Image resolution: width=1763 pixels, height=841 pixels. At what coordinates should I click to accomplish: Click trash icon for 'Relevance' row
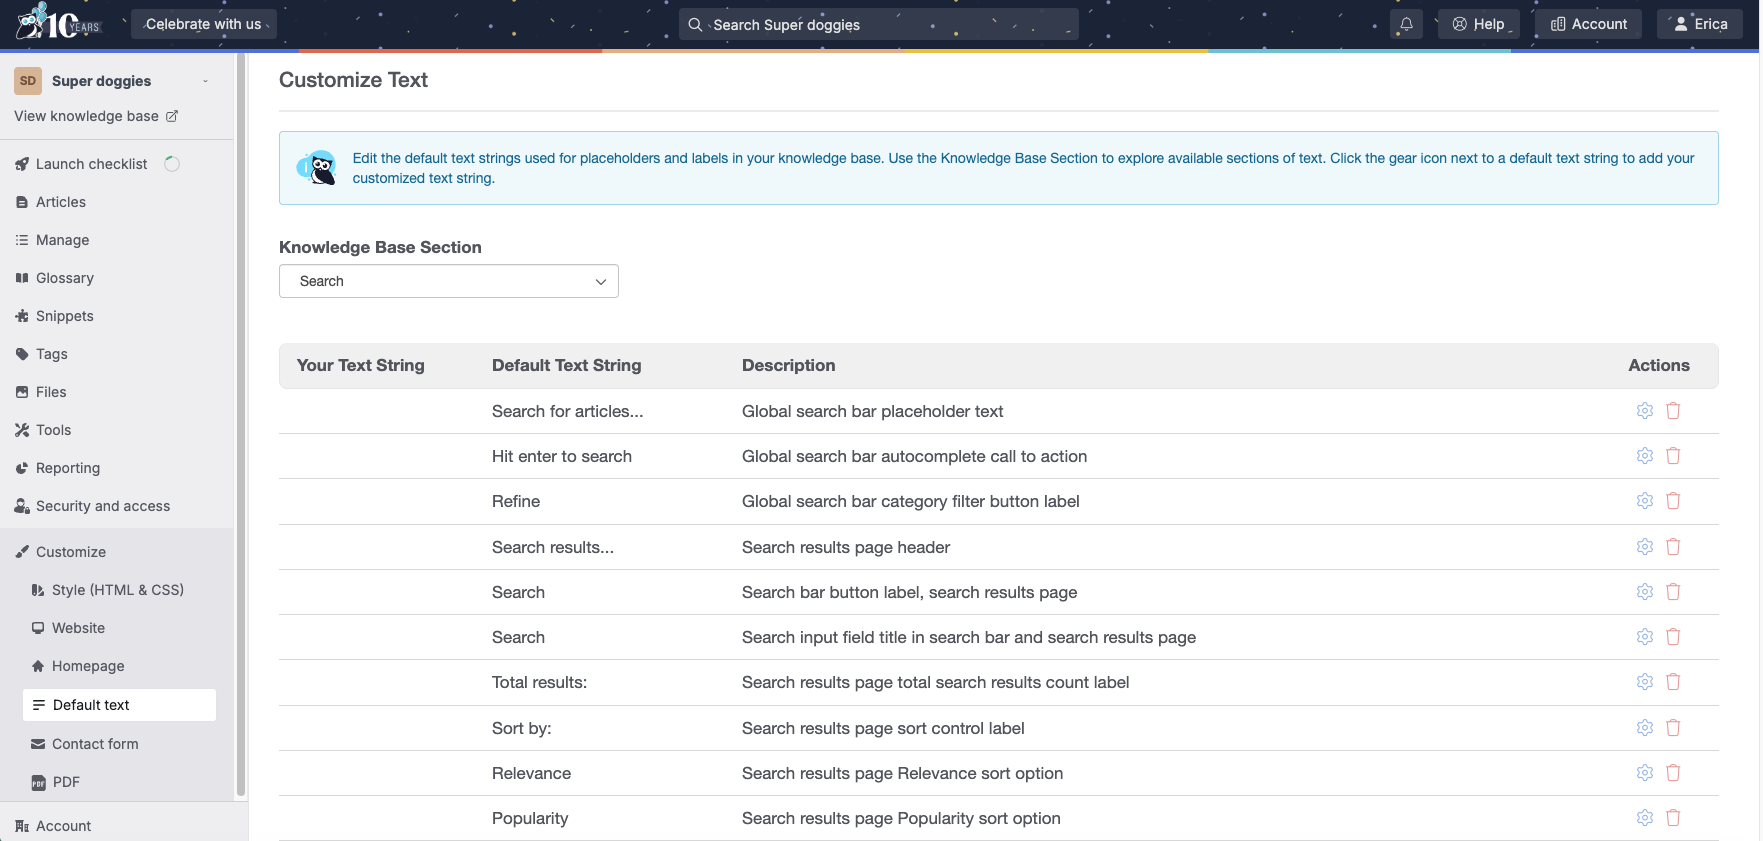point(1673,773)
